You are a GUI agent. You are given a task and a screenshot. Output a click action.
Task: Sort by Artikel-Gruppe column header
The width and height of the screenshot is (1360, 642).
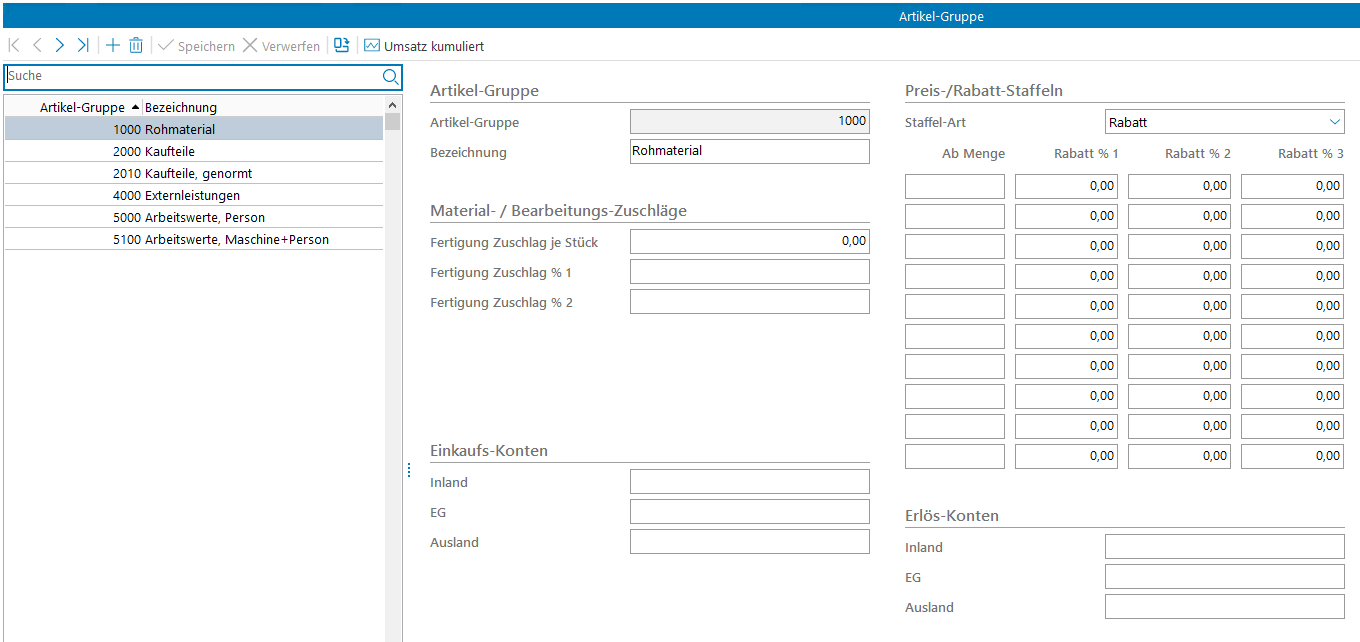coord(82,107)
